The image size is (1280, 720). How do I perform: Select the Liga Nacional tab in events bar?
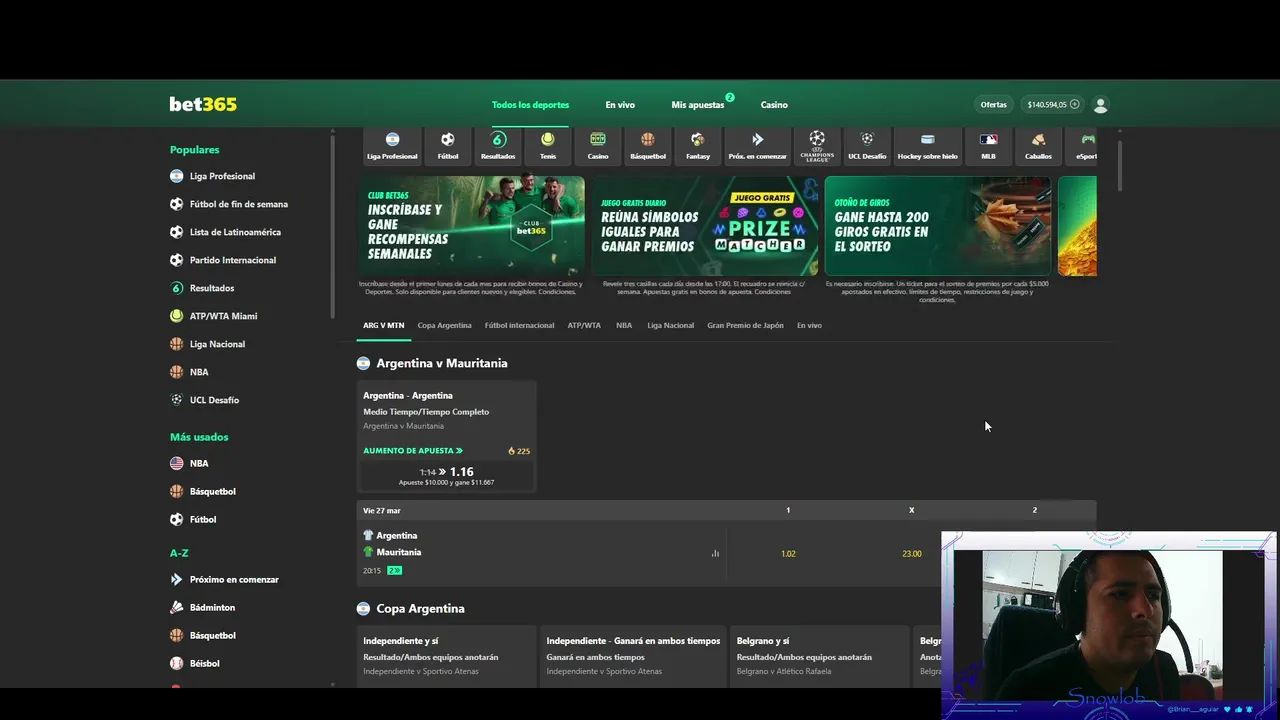coord(670,325)
